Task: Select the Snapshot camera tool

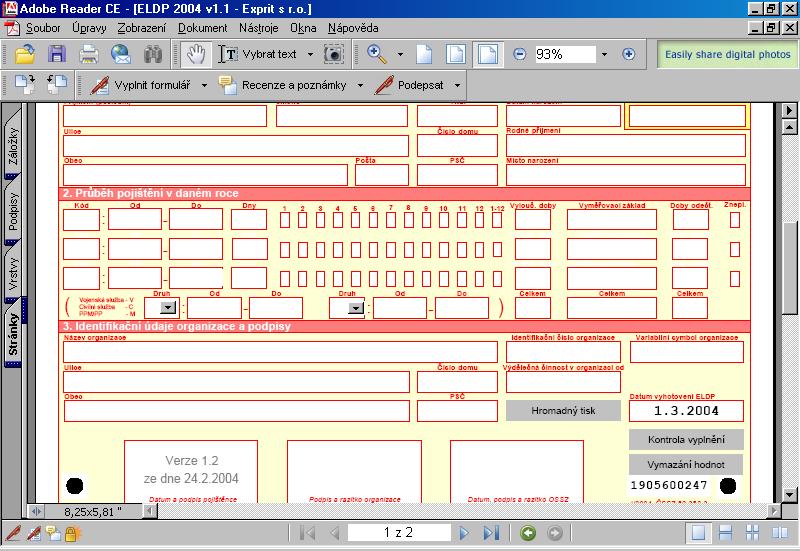Action: tap(333, 54)
